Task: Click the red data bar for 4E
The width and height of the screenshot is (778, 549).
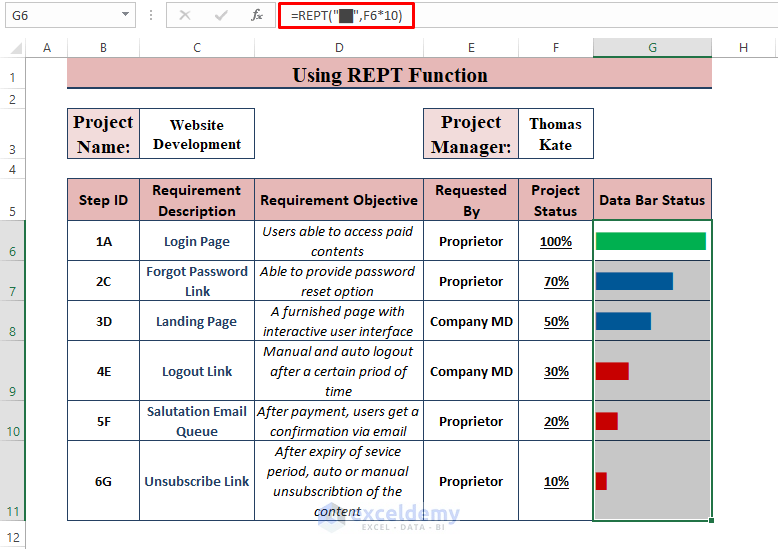Action: (612, 371)
